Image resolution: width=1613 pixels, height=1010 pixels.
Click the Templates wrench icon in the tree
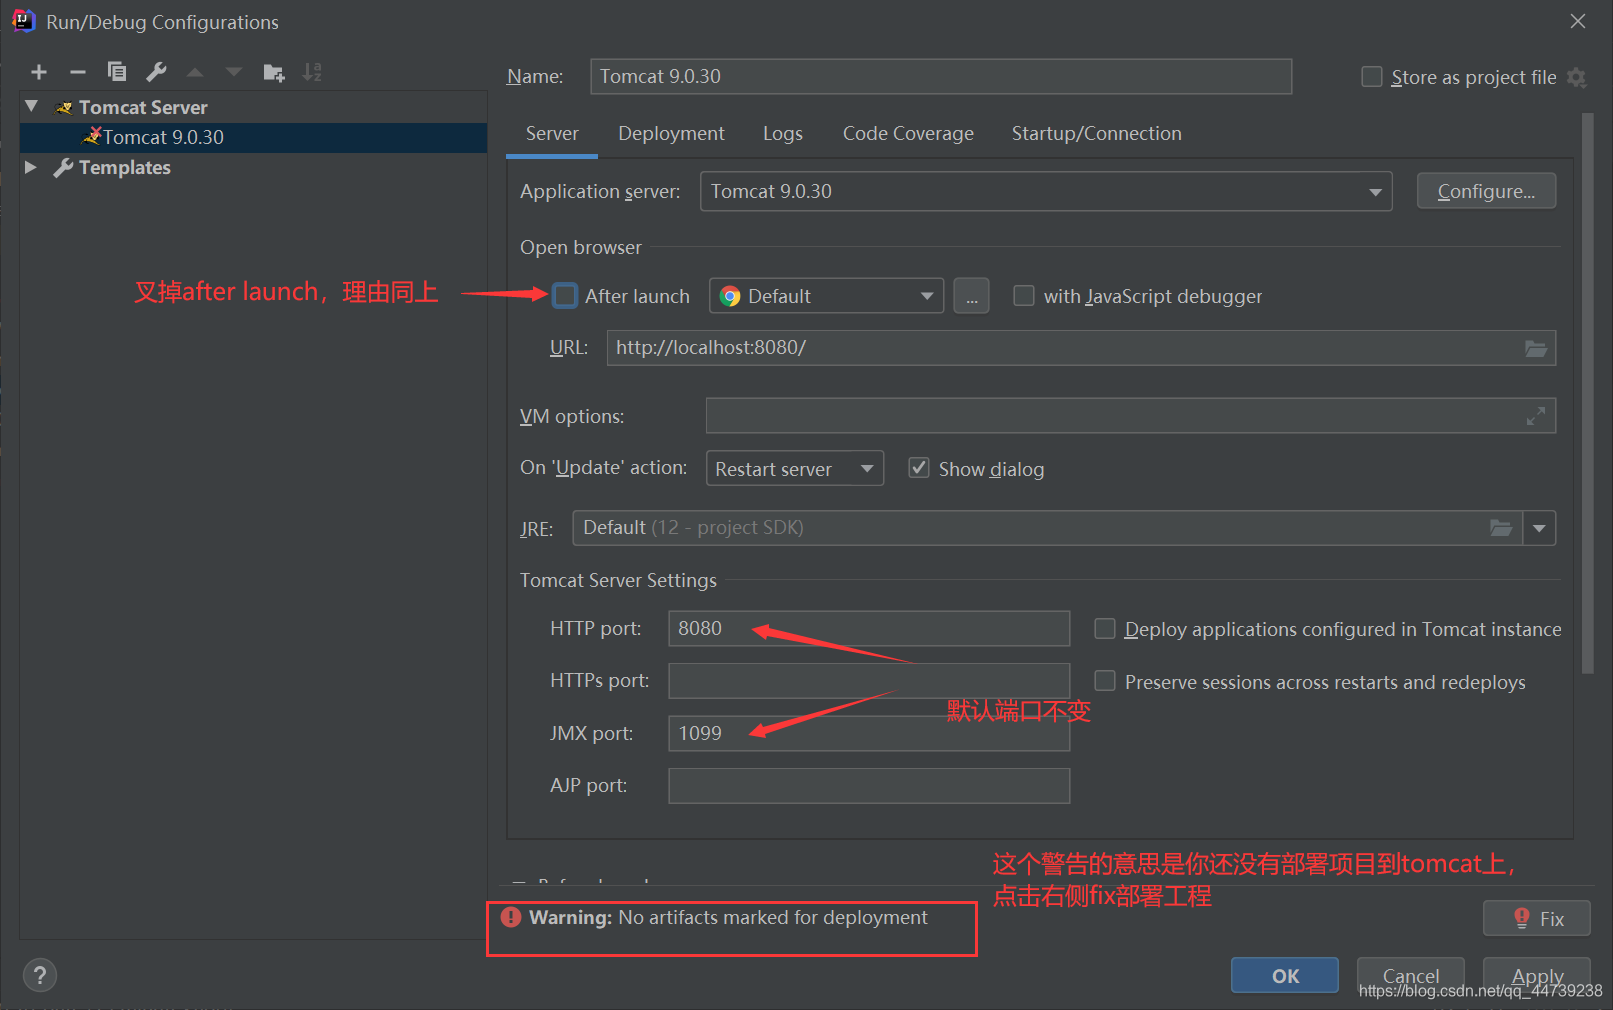coord(64,168)
